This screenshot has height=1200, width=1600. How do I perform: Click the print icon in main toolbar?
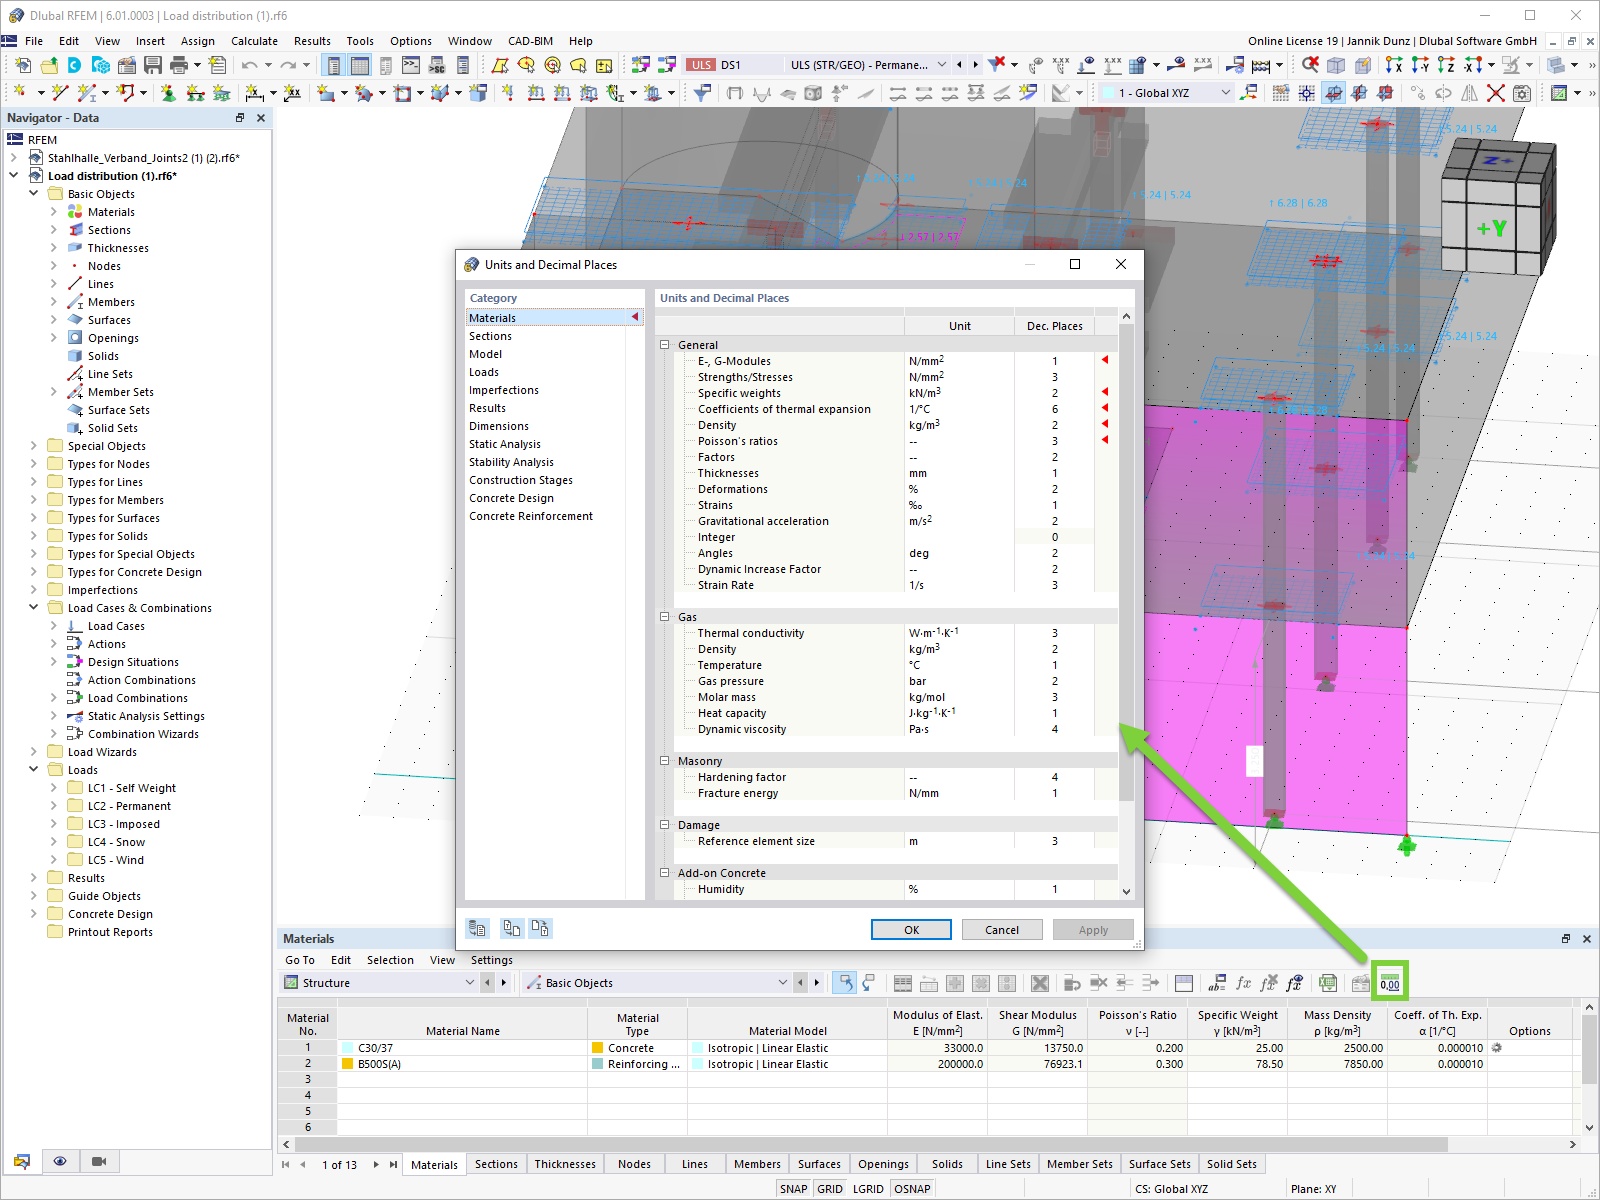click(179, 65)
